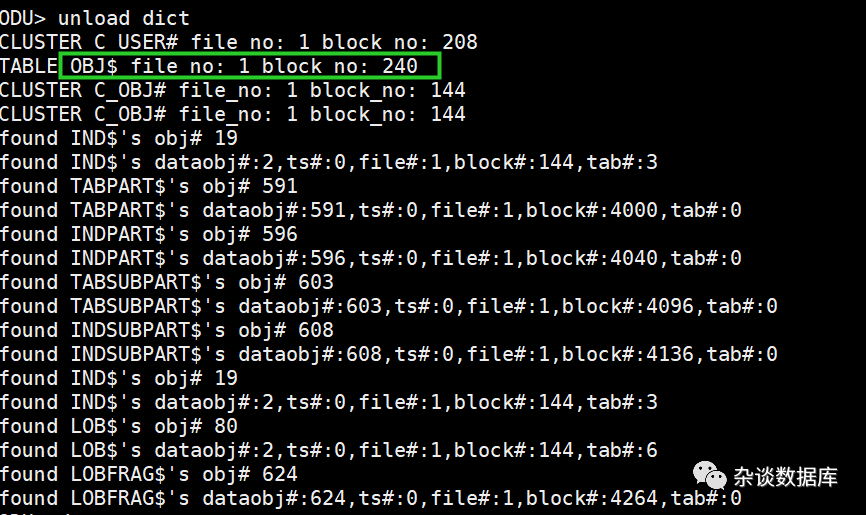Click 'found TABSUBPART$'s obj# 603' line

[x=167, y=282]
